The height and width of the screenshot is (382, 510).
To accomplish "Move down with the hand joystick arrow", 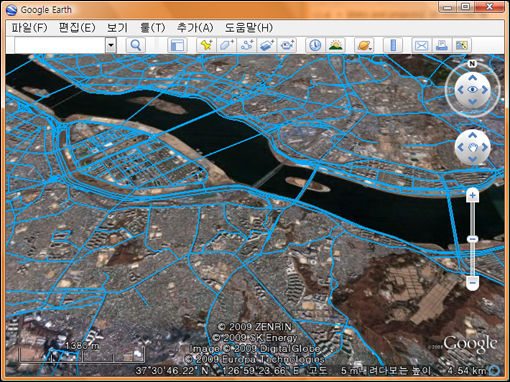I will pos(473,159).
